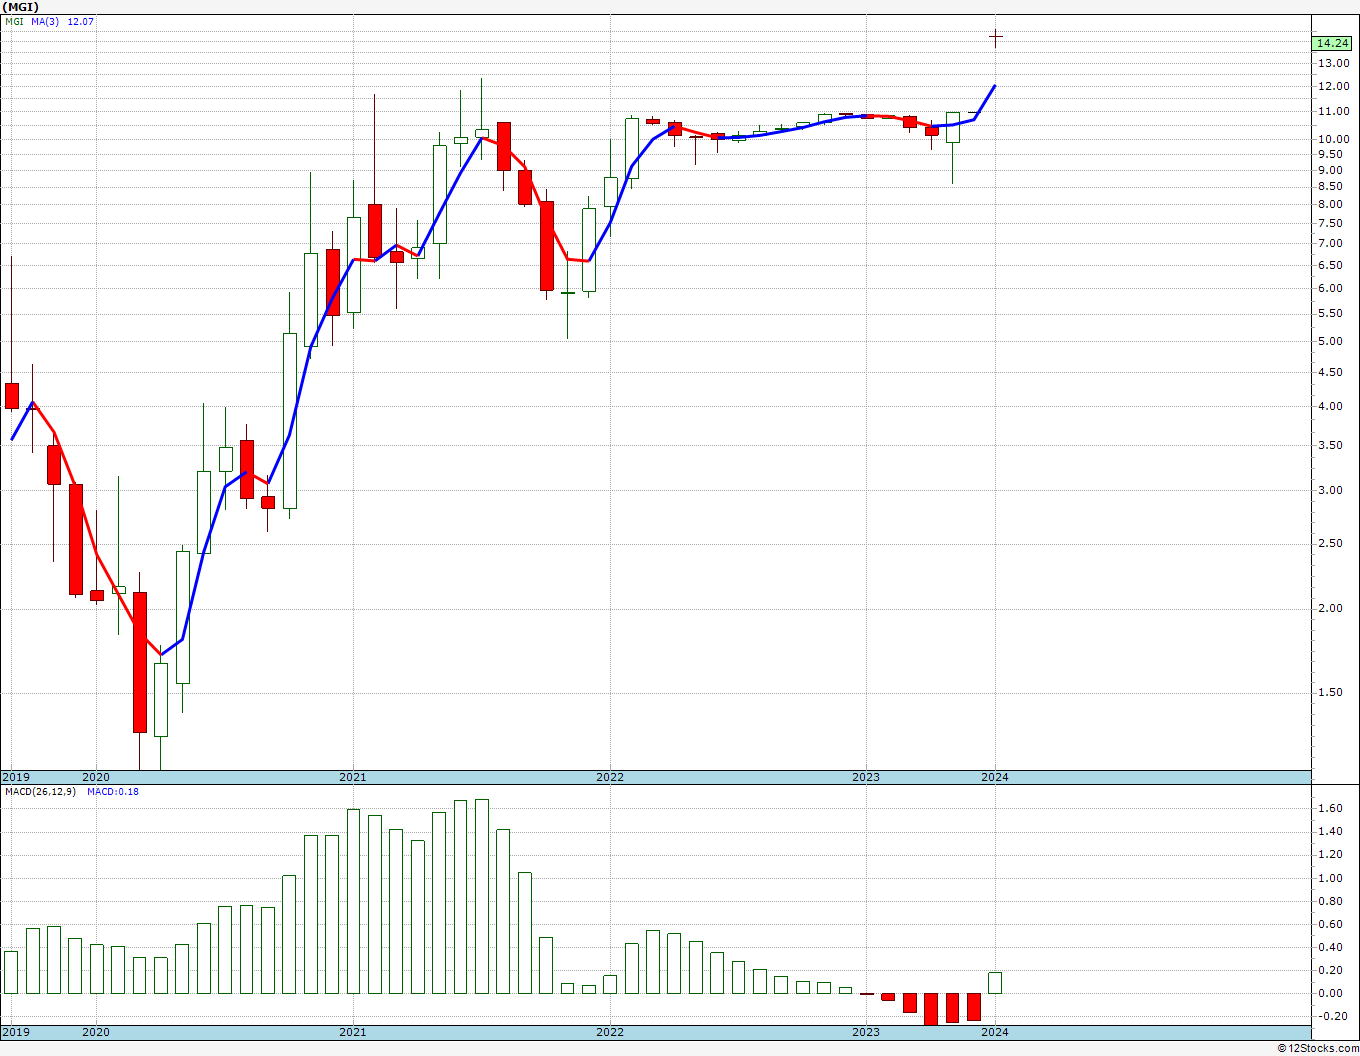
Task: Click the 7.50 price axis label
Action: [x=1330, y=223]
